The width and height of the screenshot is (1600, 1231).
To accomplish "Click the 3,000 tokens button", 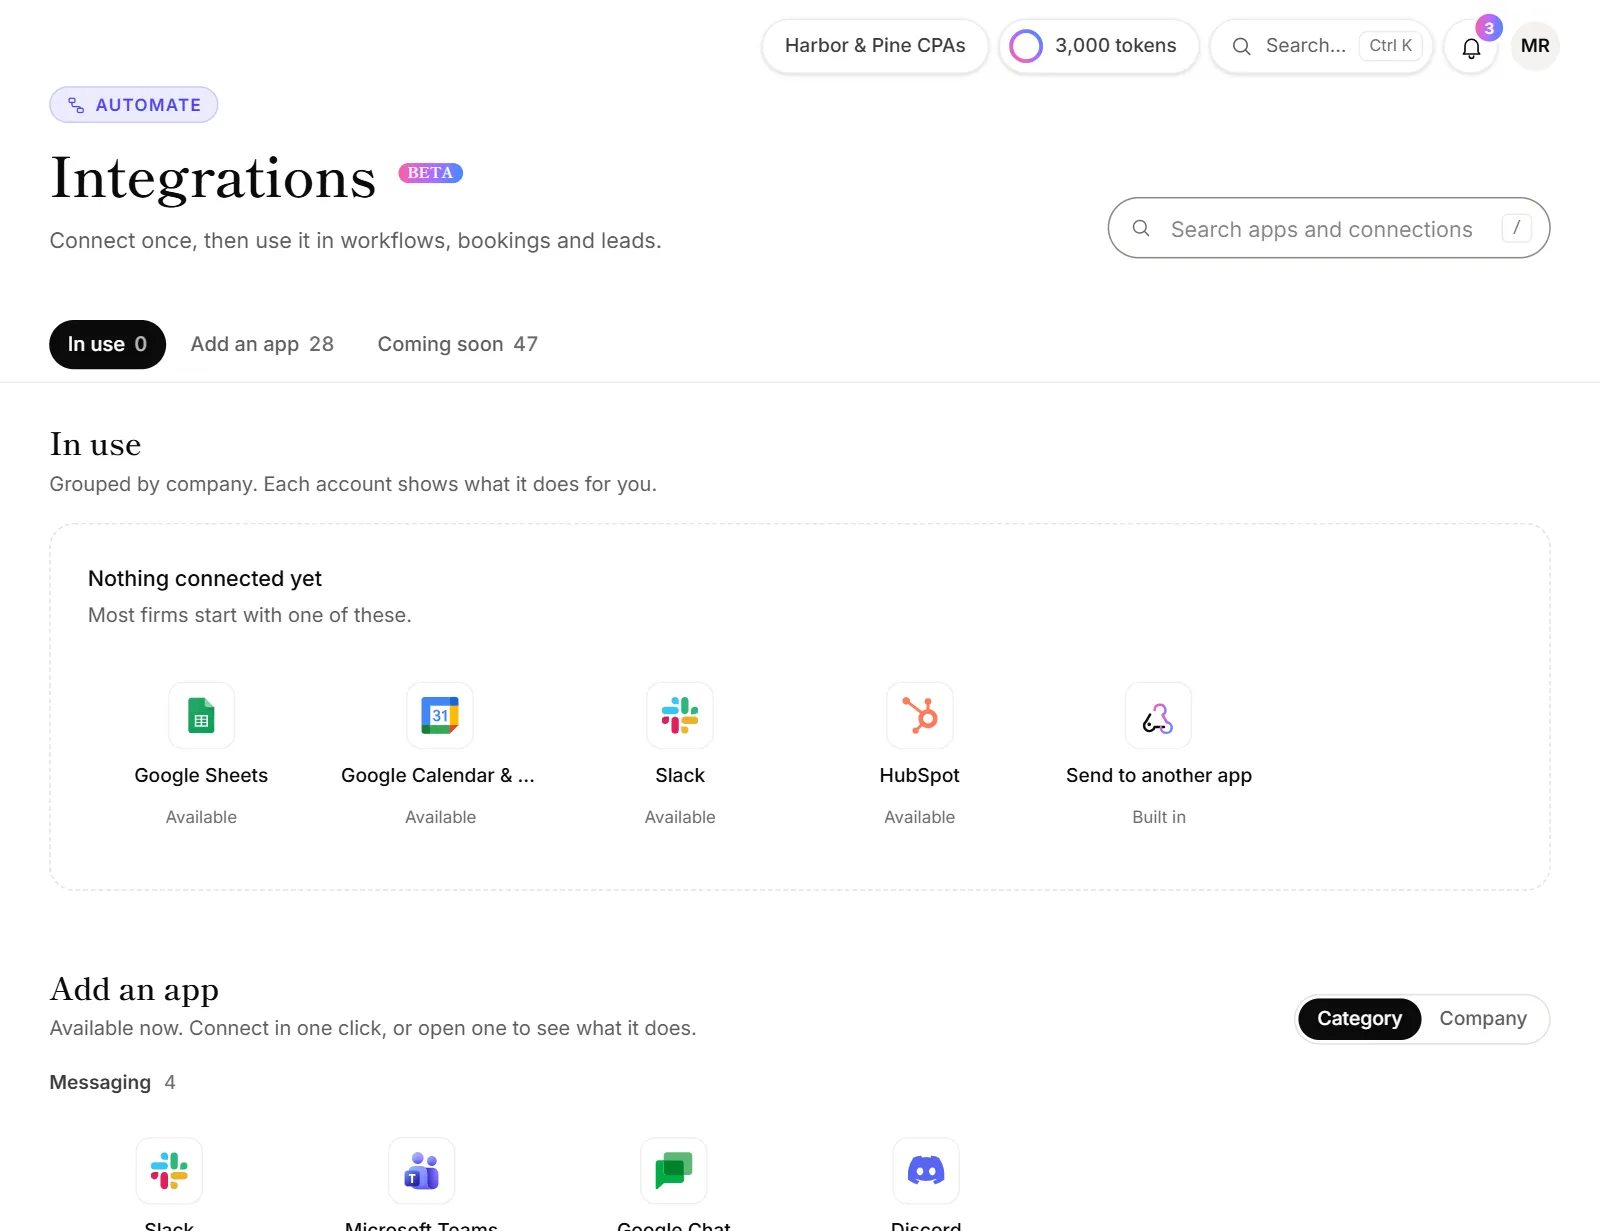I will click(1099, 46).
